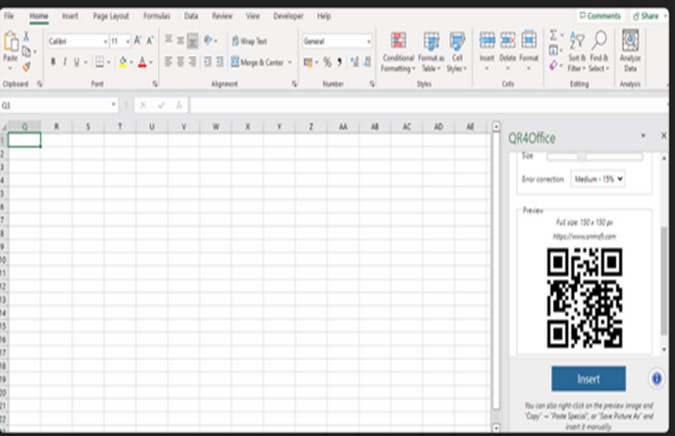Viewport: 675px width, 436px height.
Task: Toggle Wrap Text
Action: (x=250, y=41)
